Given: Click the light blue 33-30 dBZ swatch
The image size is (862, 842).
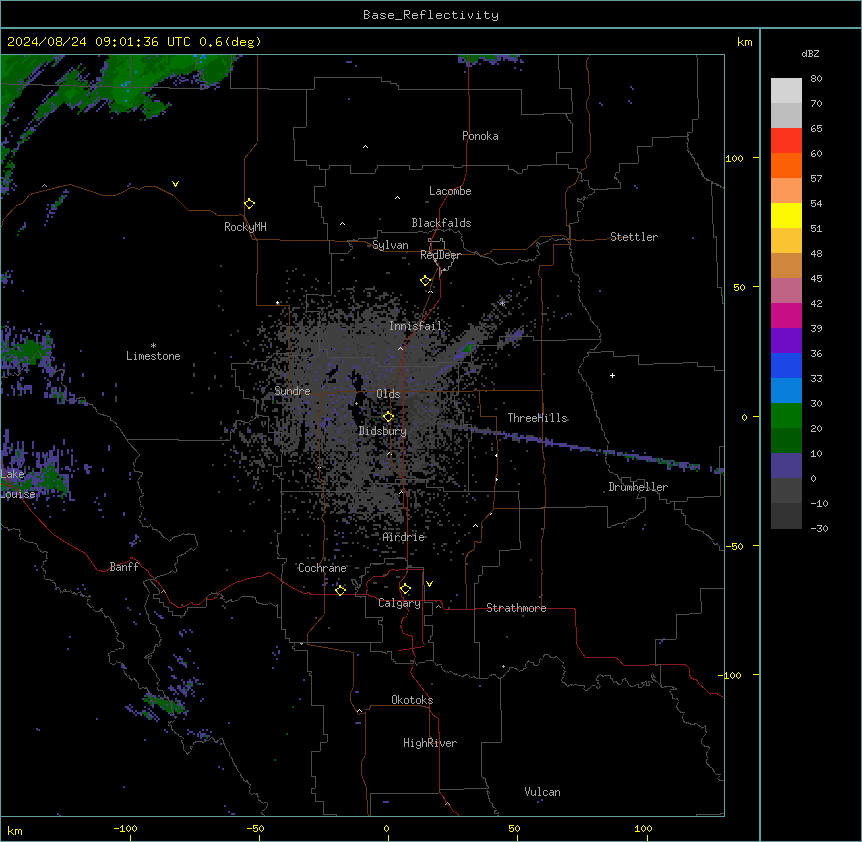Looking at the screenshot, I should pos(786,391).
